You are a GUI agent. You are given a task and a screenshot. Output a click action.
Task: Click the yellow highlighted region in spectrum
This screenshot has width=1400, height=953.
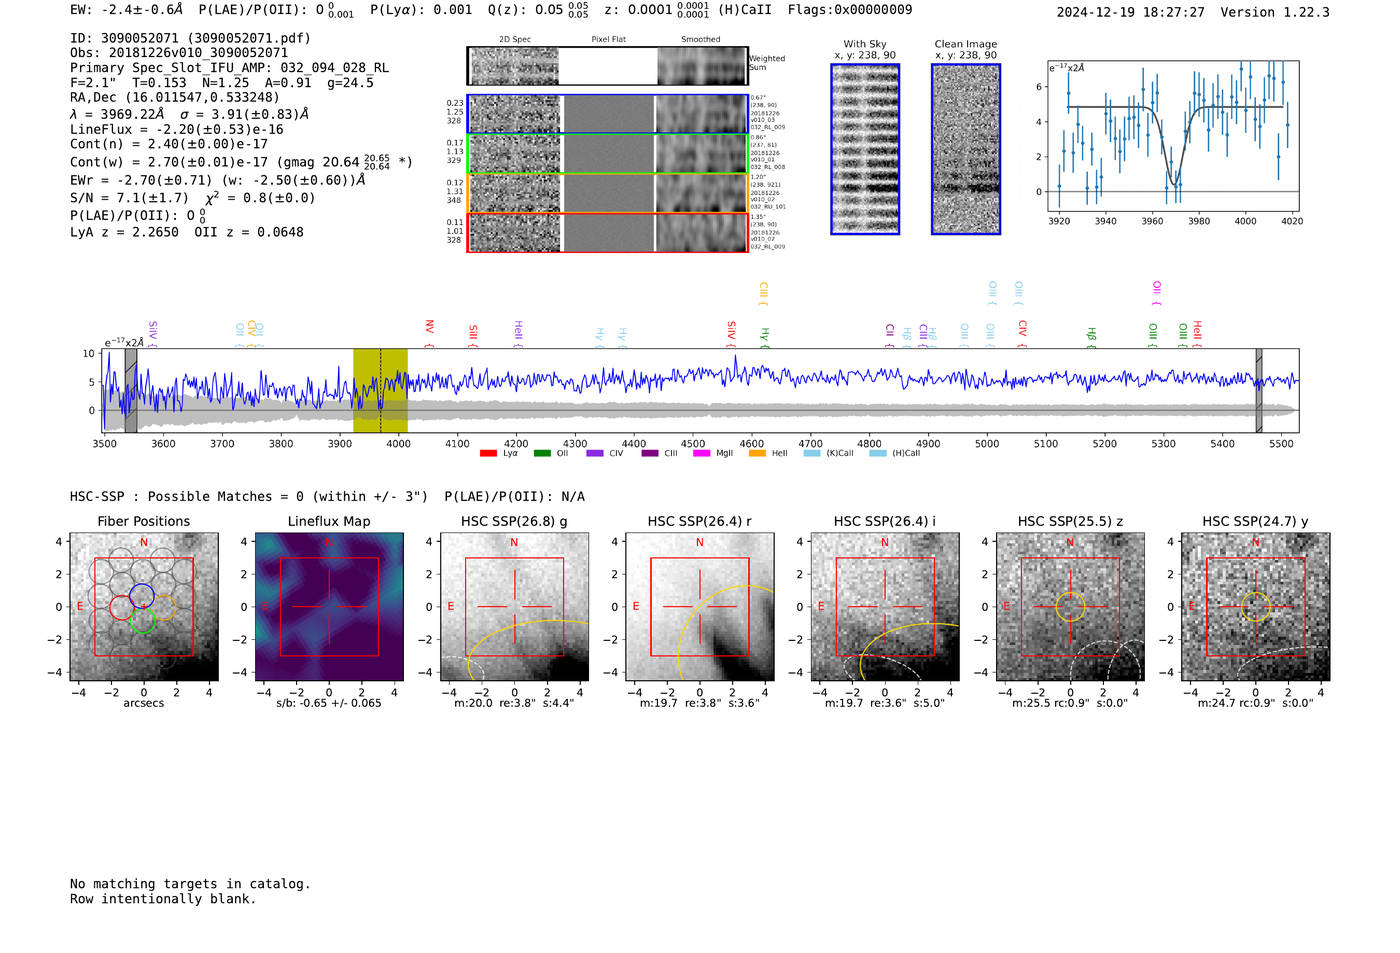point(380,390)
